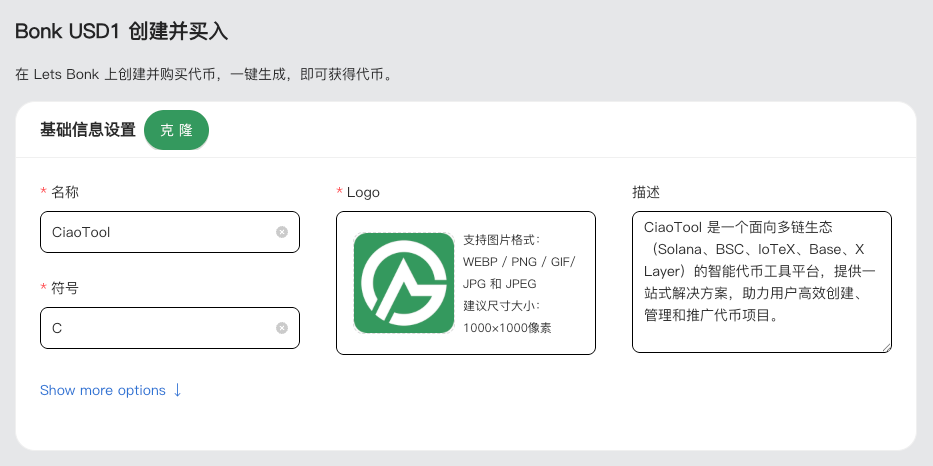Open the Show more options link
The height and width of the screenshot is (466, 933).
[x=103, y=390]
